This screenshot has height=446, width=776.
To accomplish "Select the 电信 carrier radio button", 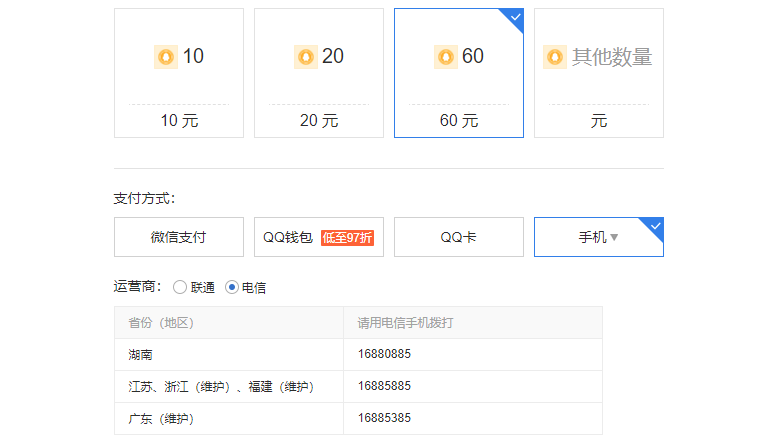I will [232, 287].
